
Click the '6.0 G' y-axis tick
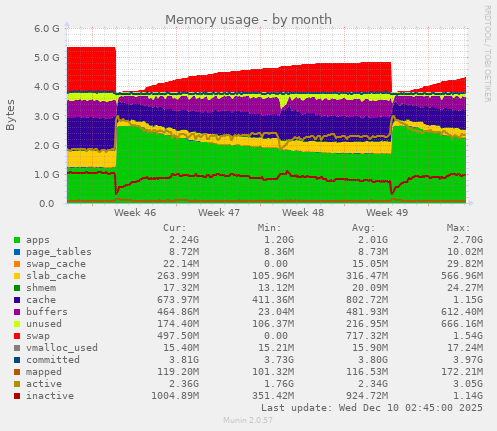(47, 28)
